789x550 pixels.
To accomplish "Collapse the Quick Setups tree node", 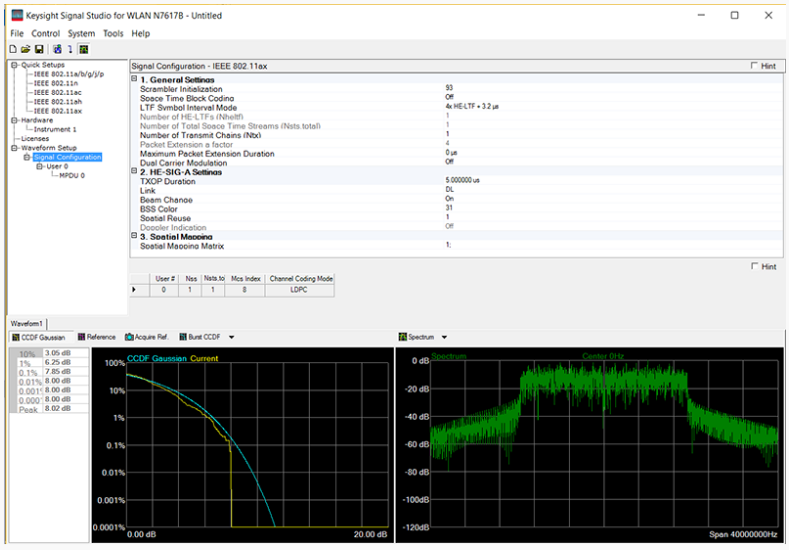I will pos(15,65).
